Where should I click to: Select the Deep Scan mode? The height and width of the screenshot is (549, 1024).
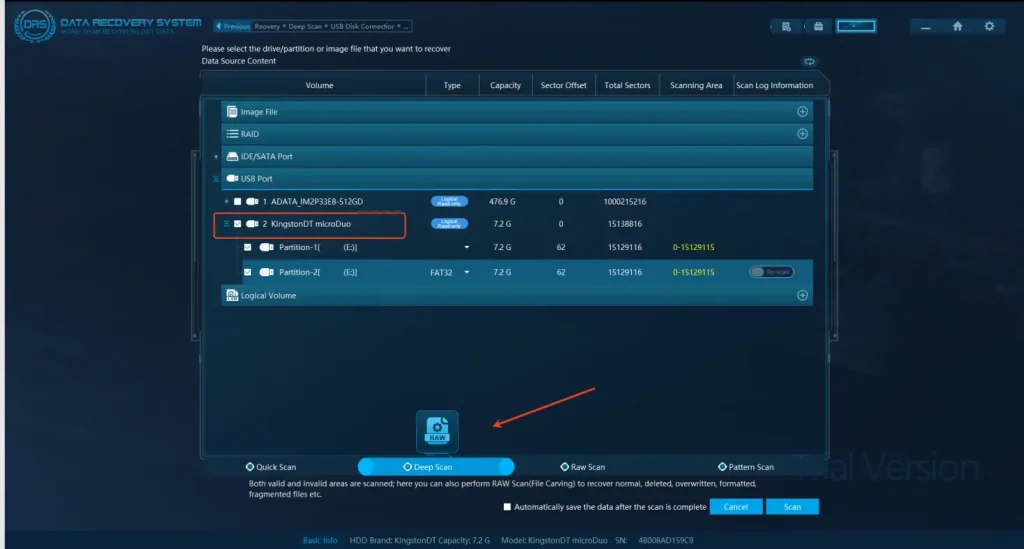tap(436, 467)
